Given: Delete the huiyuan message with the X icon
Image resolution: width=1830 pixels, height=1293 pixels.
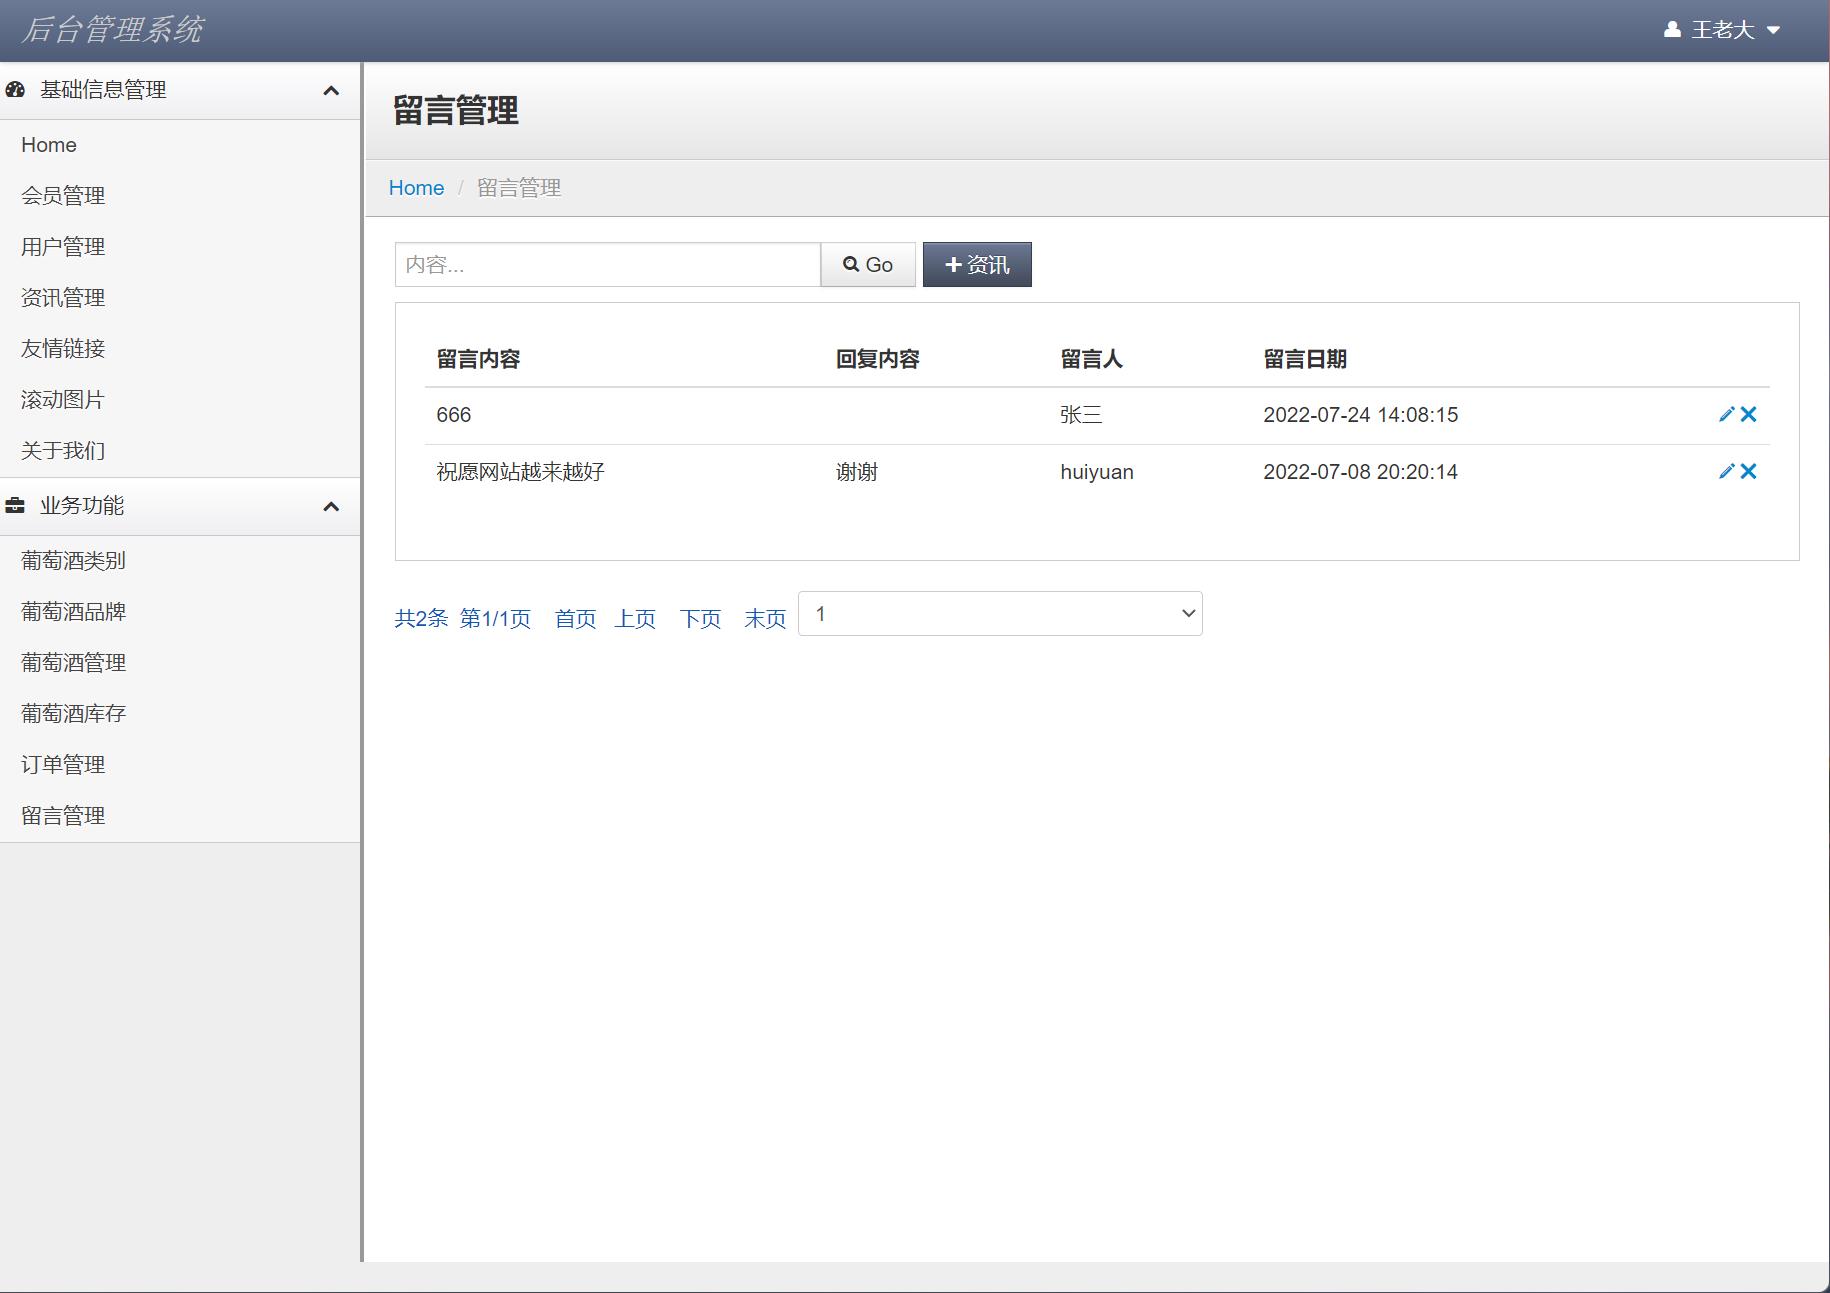Looking at the screenshot, I should pyautogui.click(x=1748, y=471).
